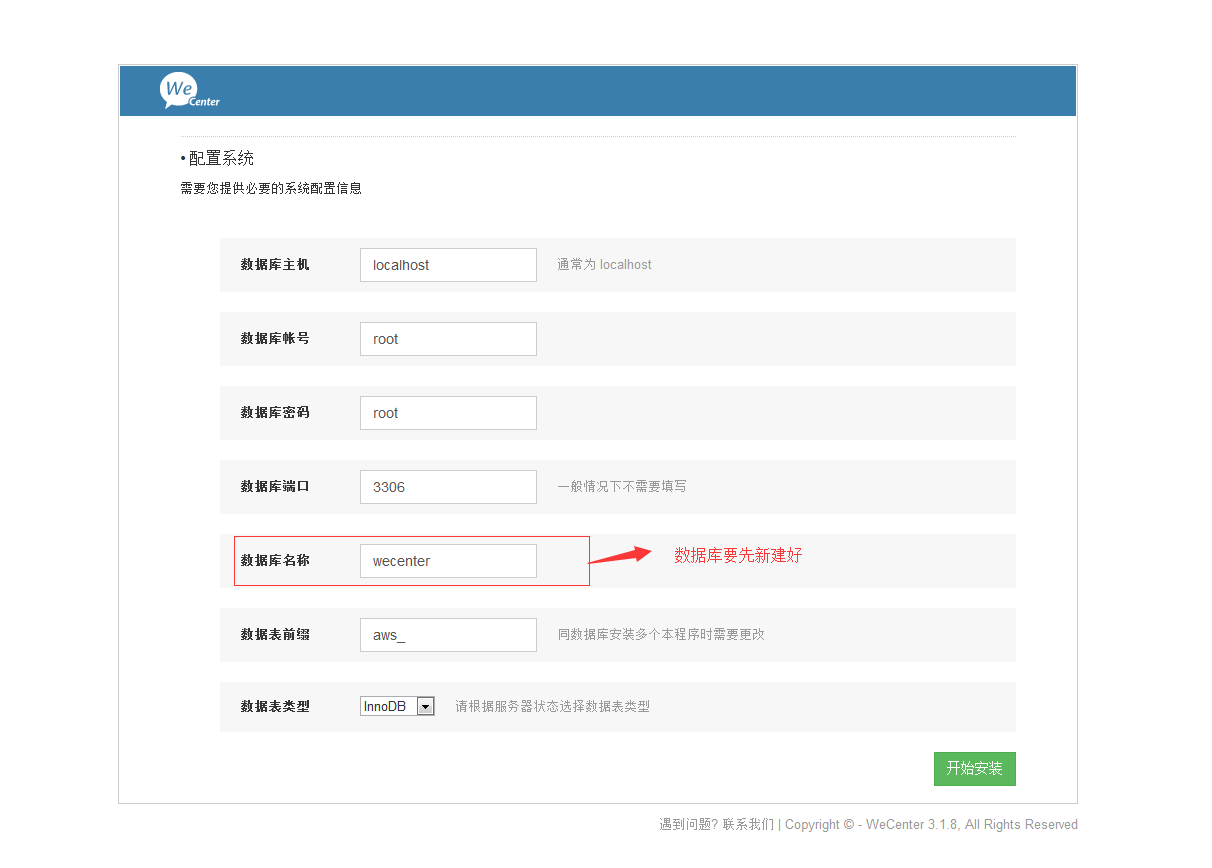Click the 数据库端口 label

click(275, 487)
